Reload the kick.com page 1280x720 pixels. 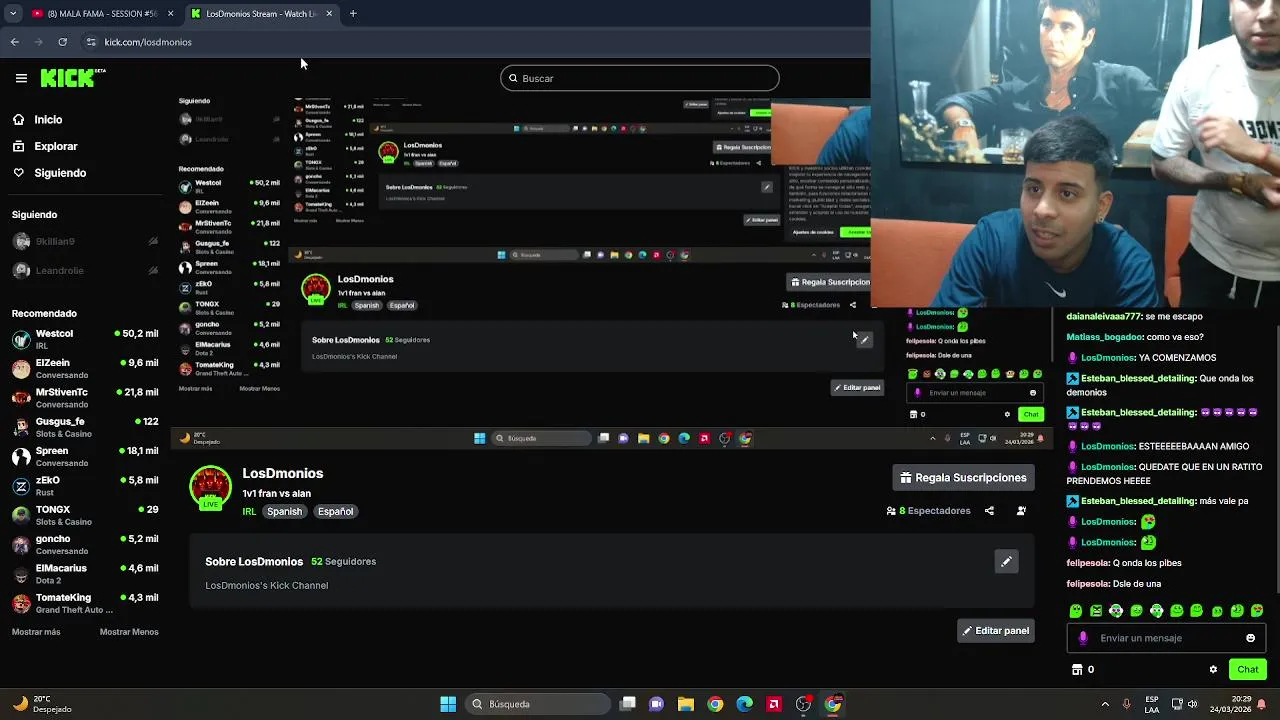(x=62, y=42)
